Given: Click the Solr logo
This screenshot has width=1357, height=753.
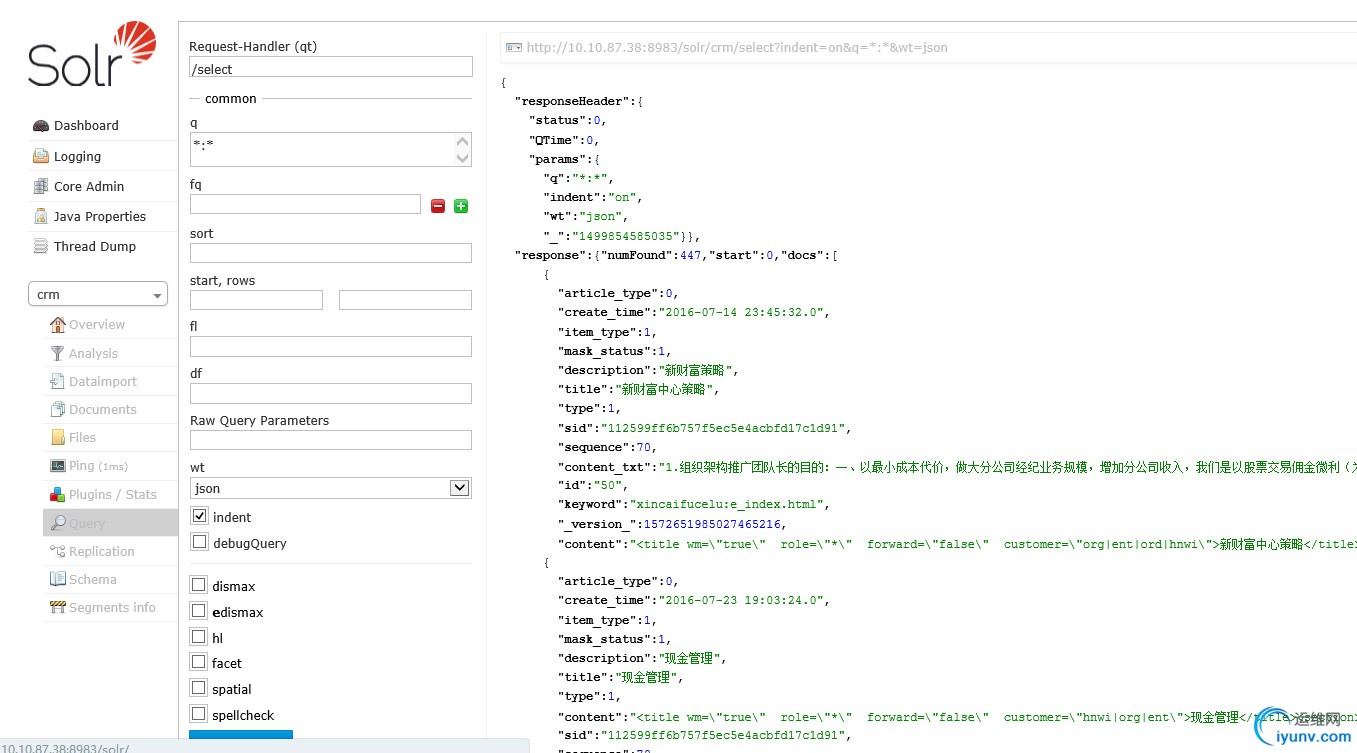Looking at the screenshot, I should click(x=93, y=55).
